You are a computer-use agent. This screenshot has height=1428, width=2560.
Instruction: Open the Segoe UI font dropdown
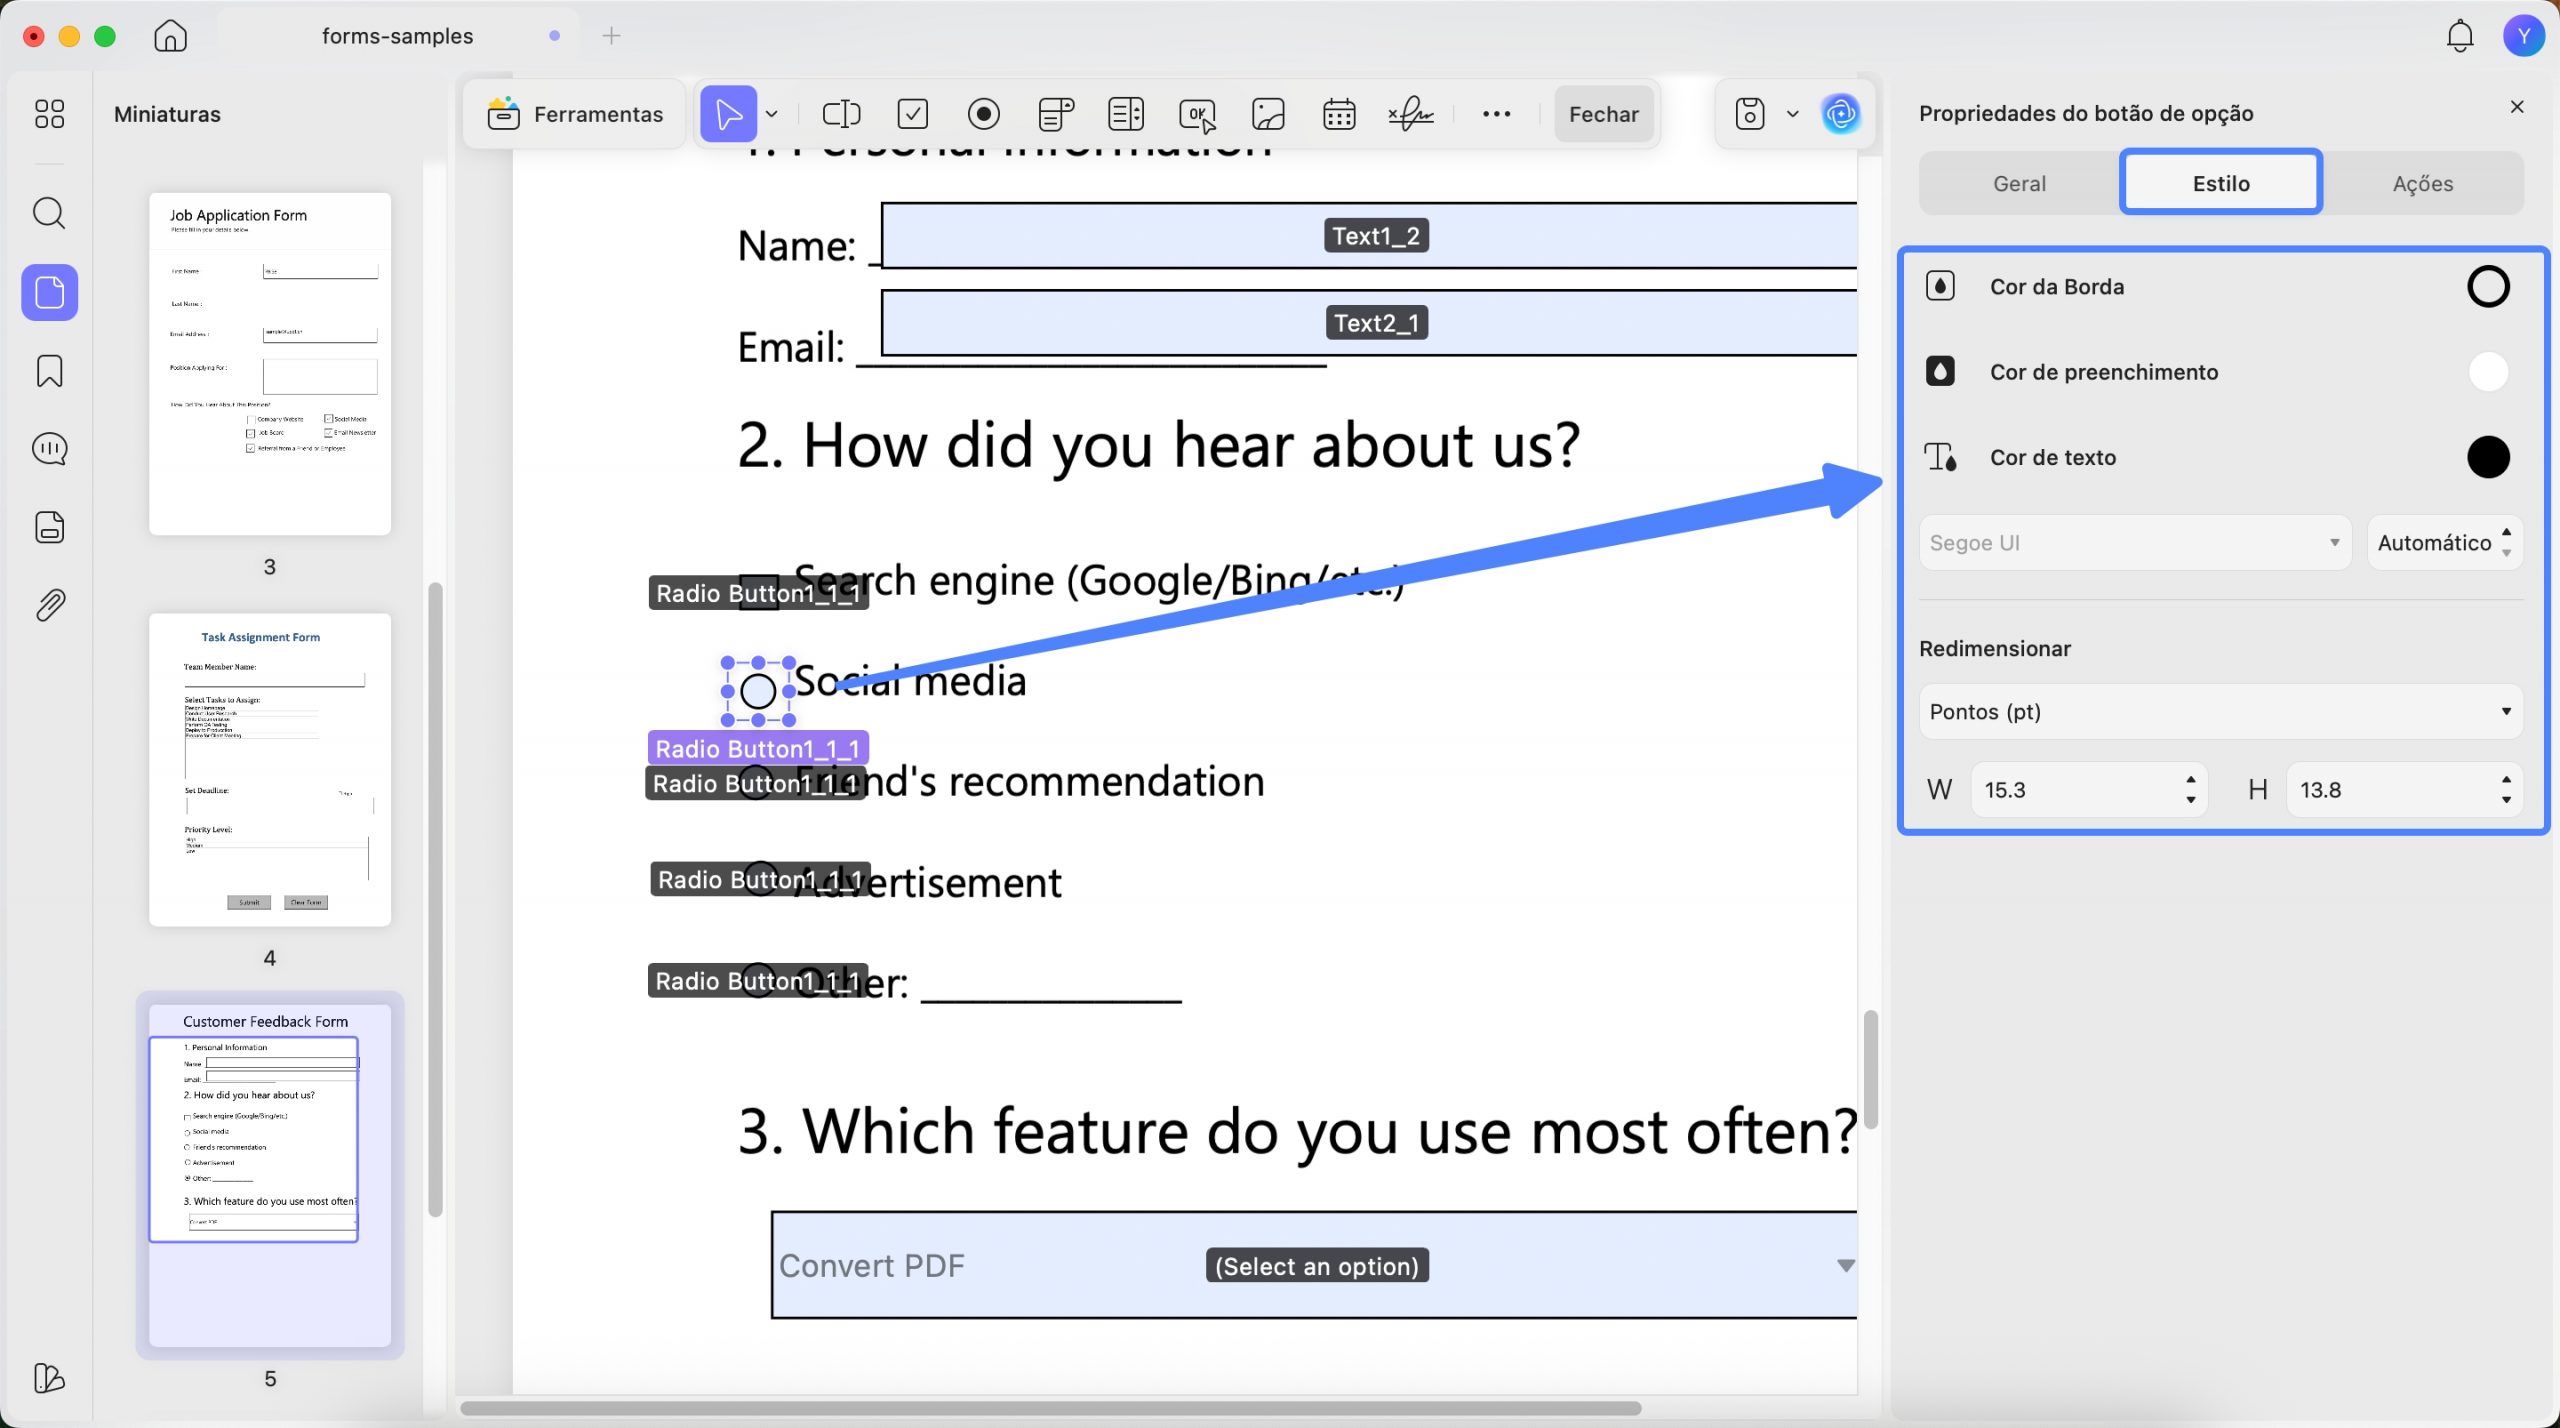2135,543
